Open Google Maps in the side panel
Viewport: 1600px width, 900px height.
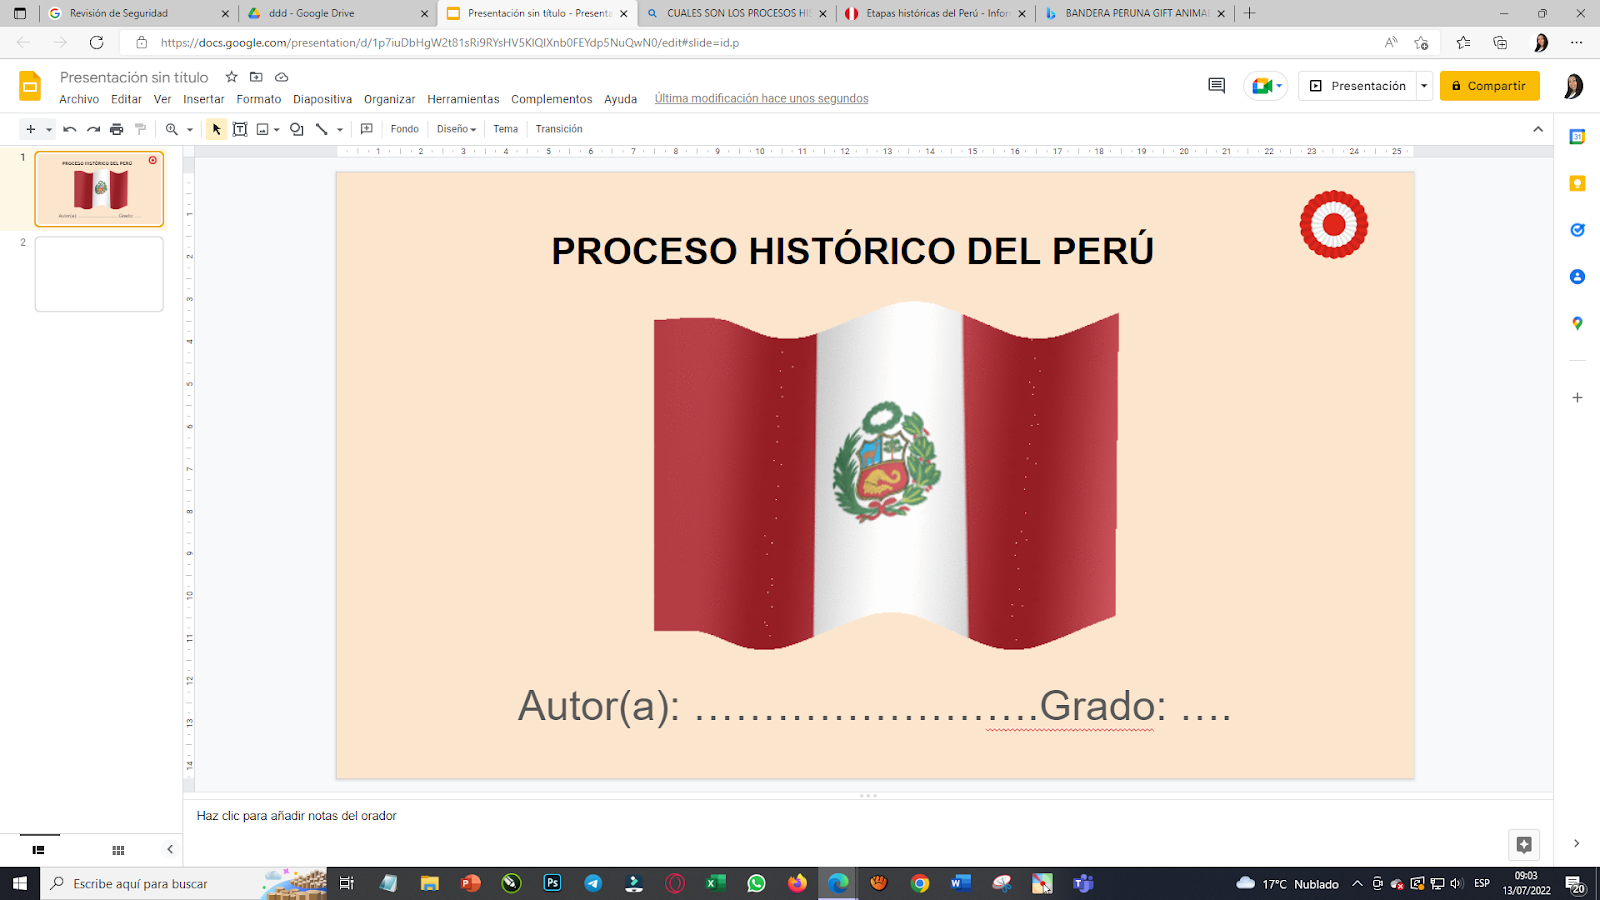(x=1577, y=323)
